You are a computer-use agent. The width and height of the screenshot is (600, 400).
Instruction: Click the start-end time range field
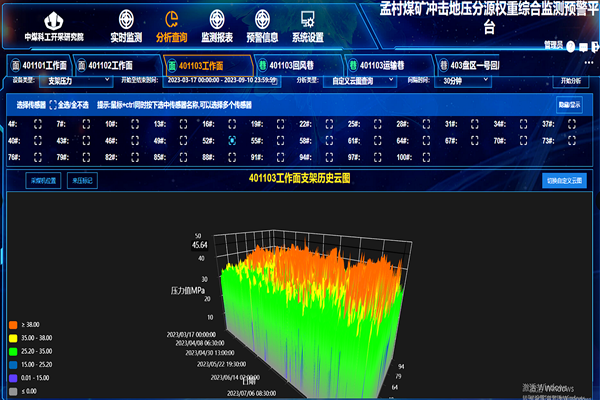[x=219, y=82]
